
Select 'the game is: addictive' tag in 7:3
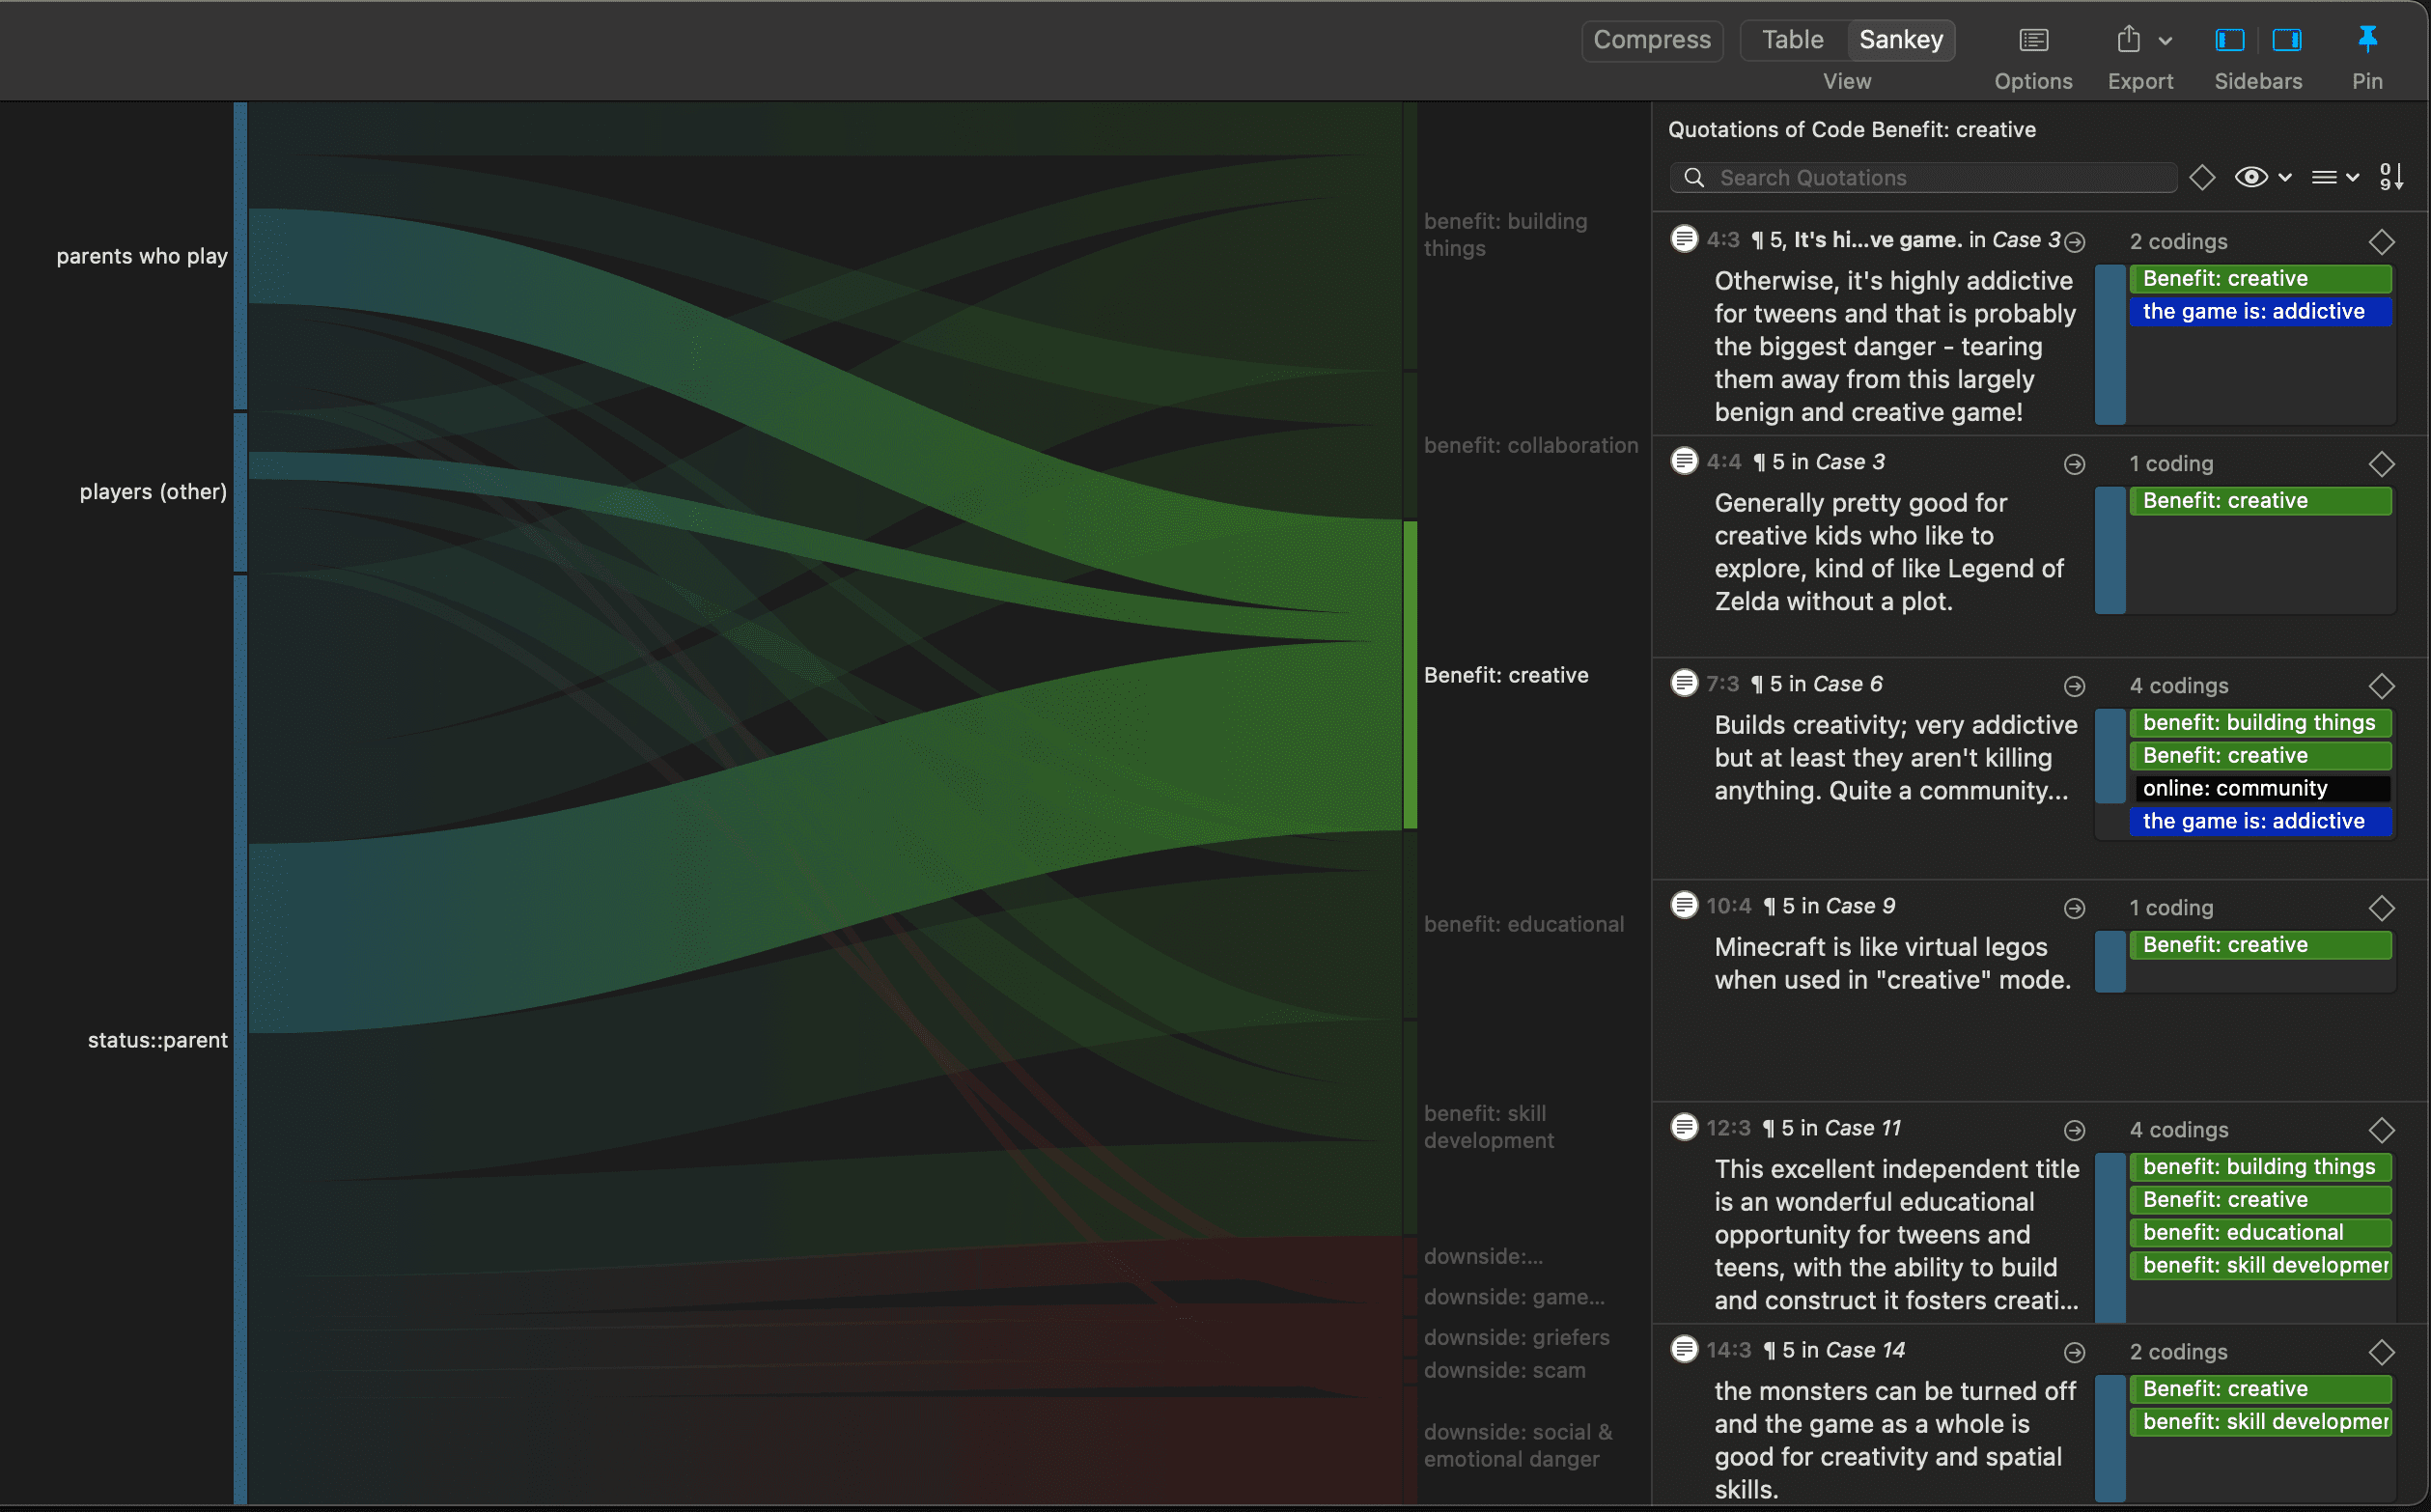point(2260,821)
